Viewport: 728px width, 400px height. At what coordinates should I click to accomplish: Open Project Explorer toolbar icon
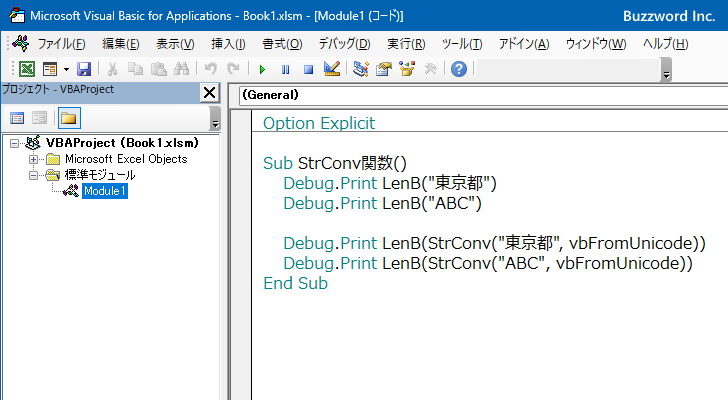click(x=361, y=69)
